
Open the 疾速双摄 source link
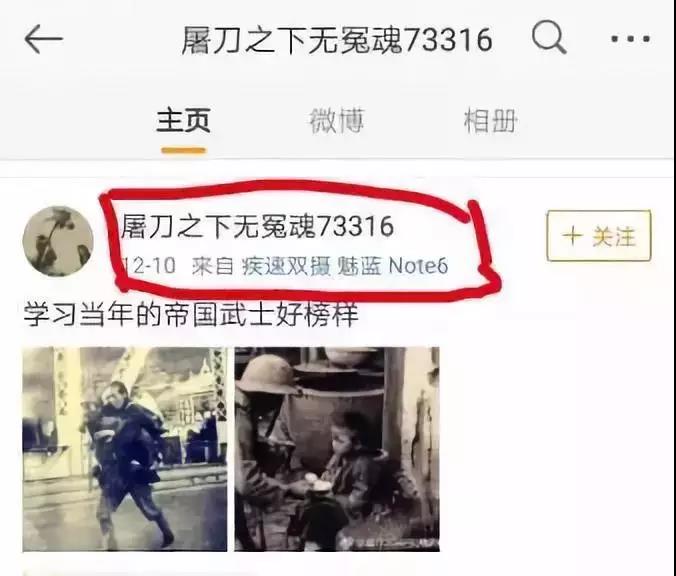[x=286, y=266]
